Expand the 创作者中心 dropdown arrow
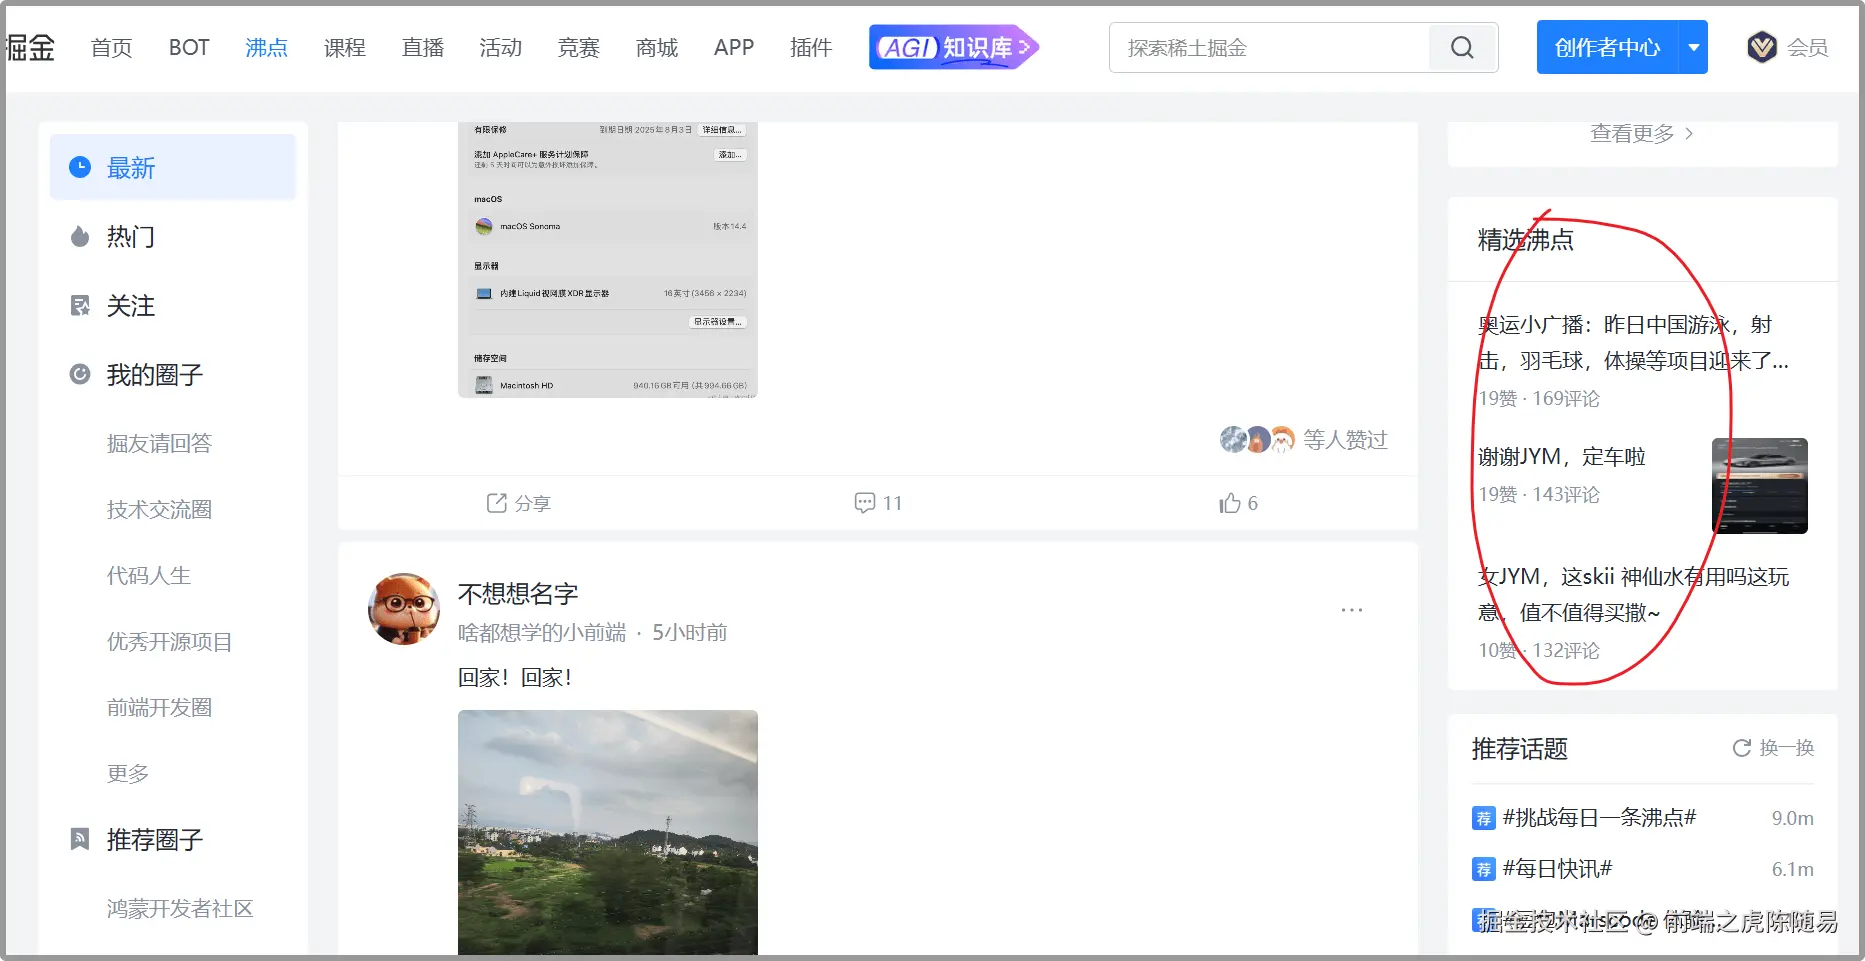1865x961 pixels. coord(1693,47)
